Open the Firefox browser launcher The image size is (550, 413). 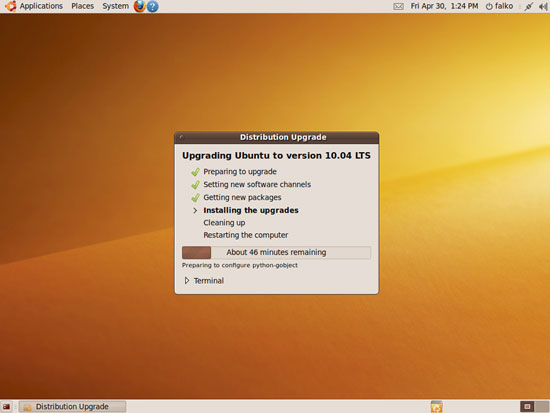point(139,6)
